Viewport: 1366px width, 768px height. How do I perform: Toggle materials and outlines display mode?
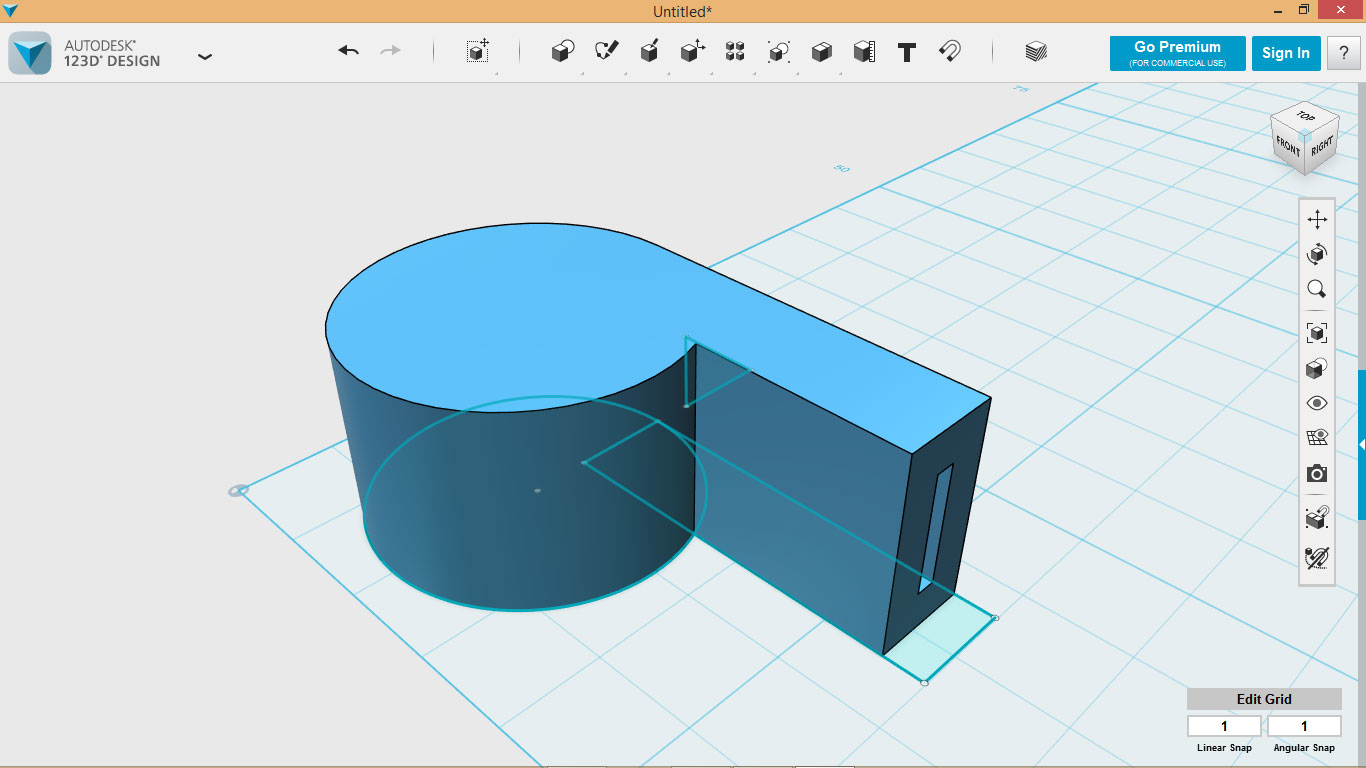click(1317, 368)
